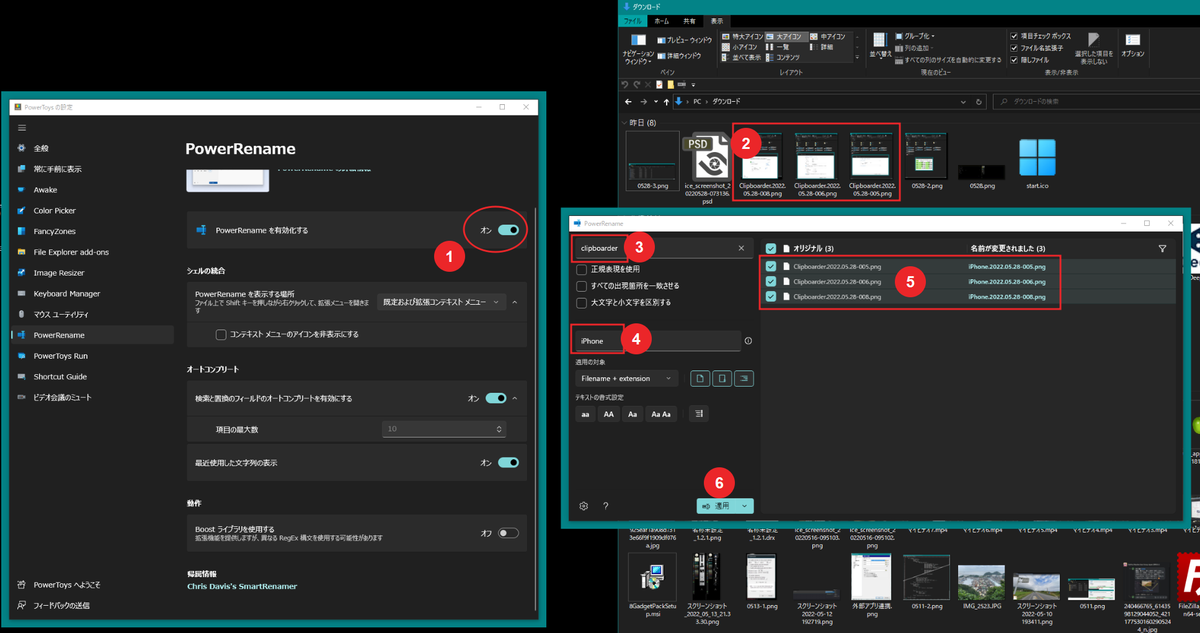The width and height of the screenshot is (1200, 633).
Task: Clear the clipboarder search field
Action: (x=741, y=248)
